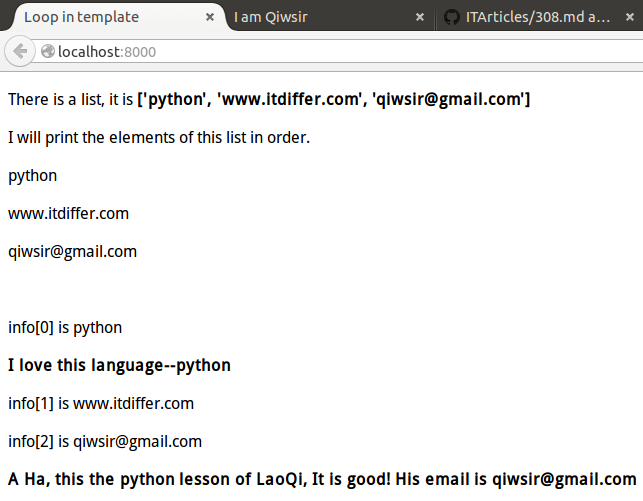
Task: Focus the localhost:8000 address bar
Action: pos(300,52)
